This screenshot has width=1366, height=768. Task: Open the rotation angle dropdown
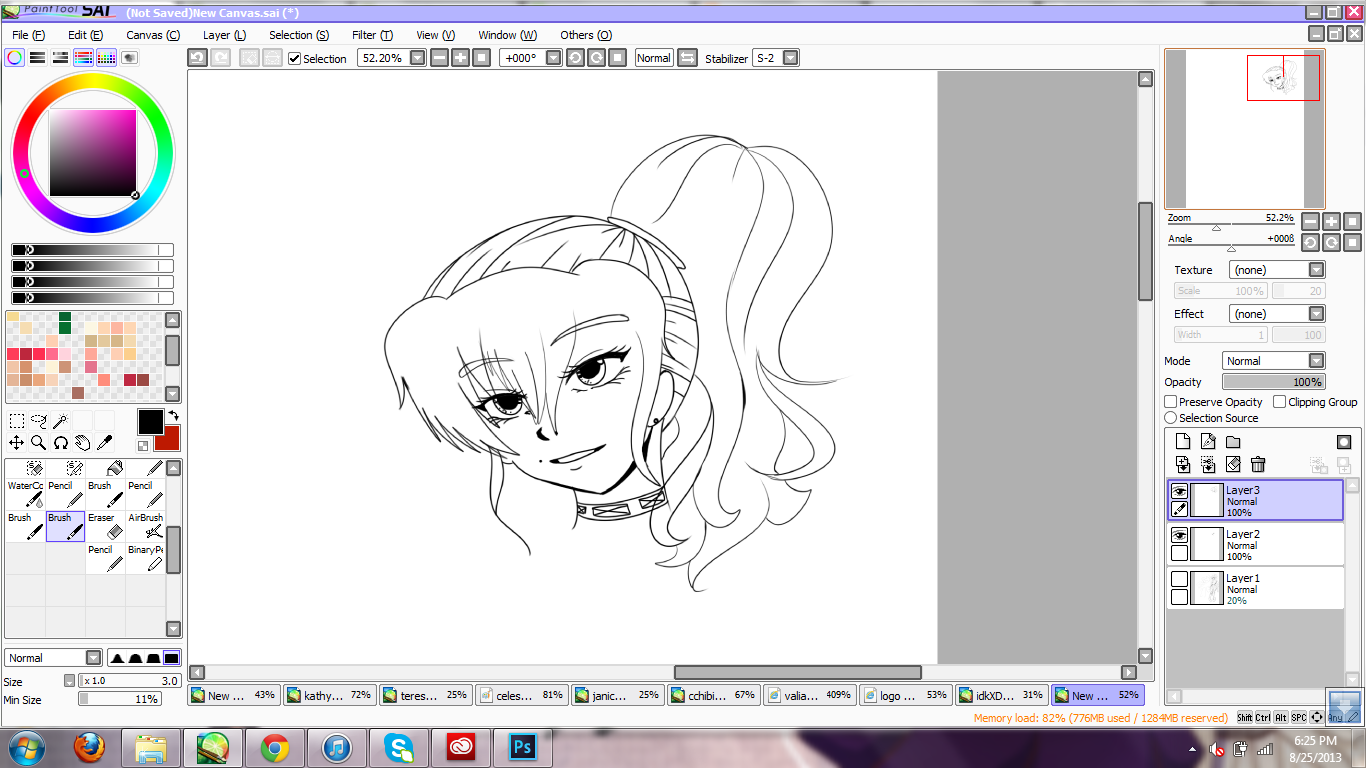554,58
